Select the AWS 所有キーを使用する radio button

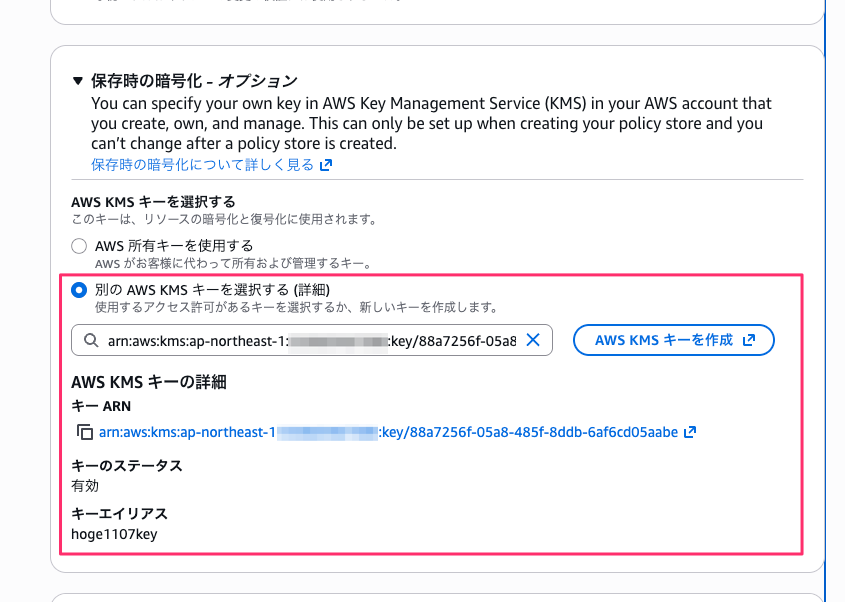[x=79, y=245]
